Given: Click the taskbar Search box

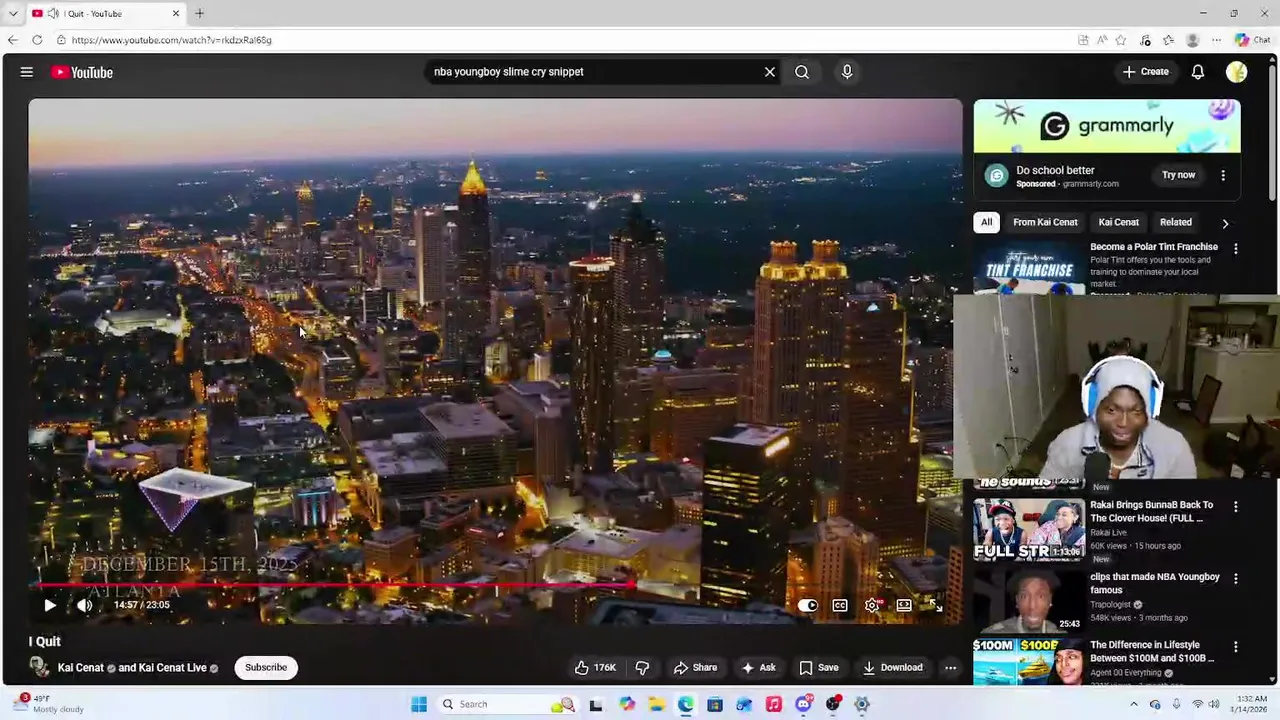Looking at the screenshot, I should (x=508, y=704).
